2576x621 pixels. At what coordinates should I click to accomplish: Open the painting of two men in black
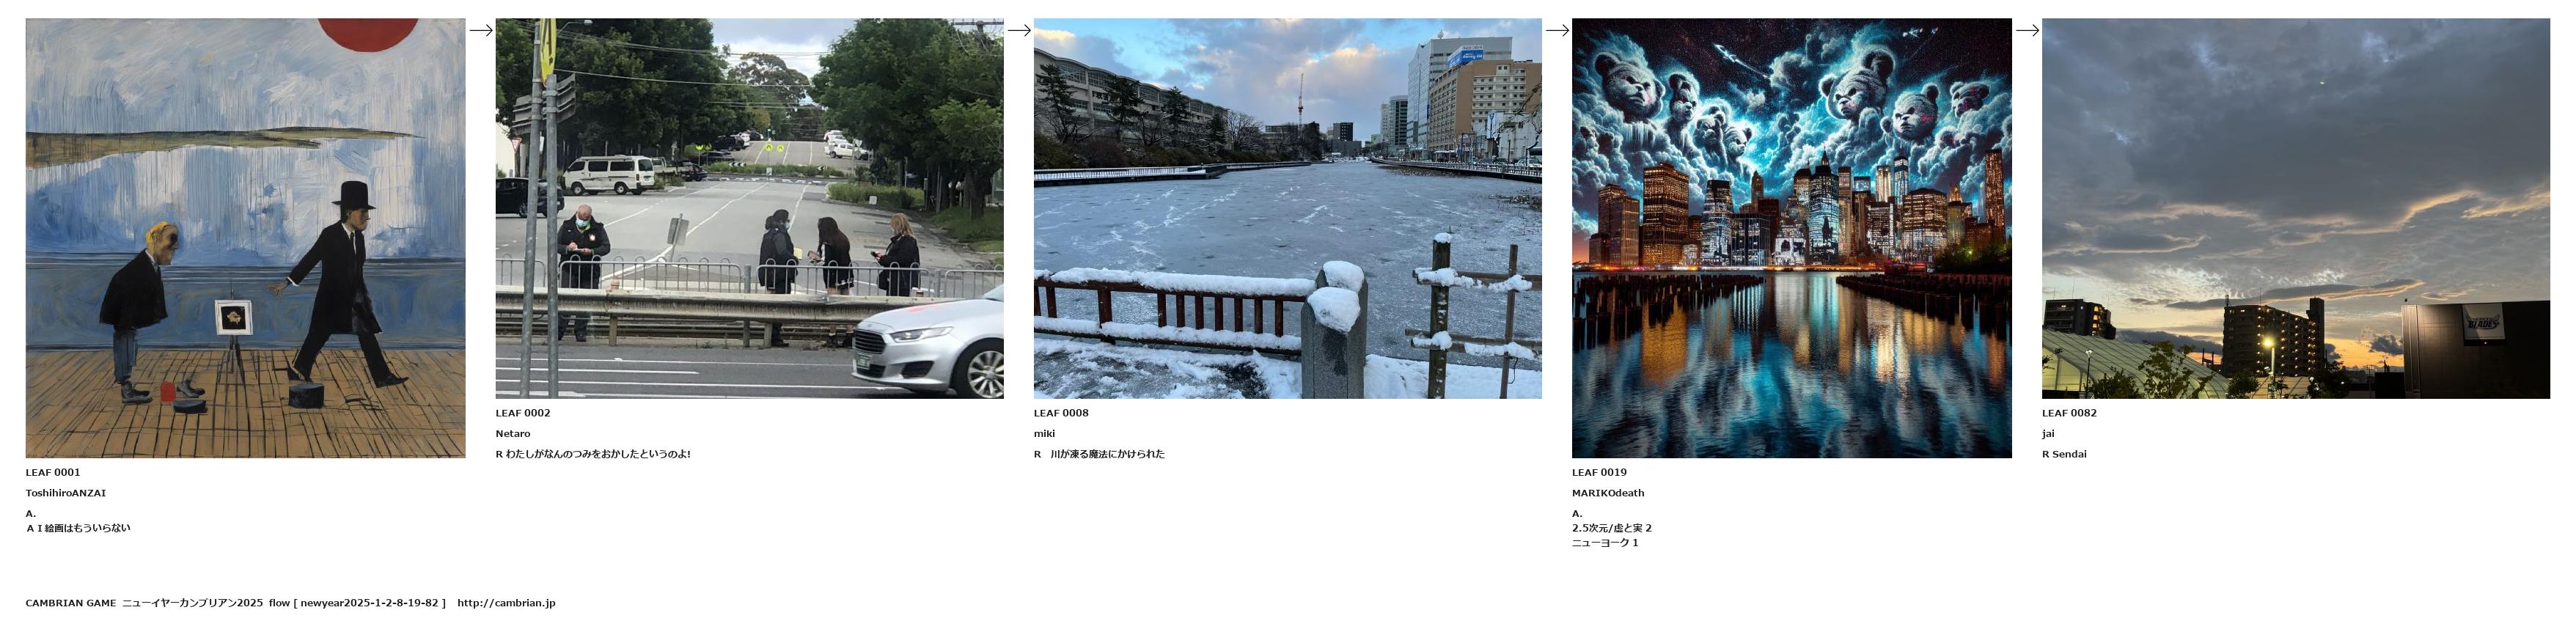click(245, 238)
